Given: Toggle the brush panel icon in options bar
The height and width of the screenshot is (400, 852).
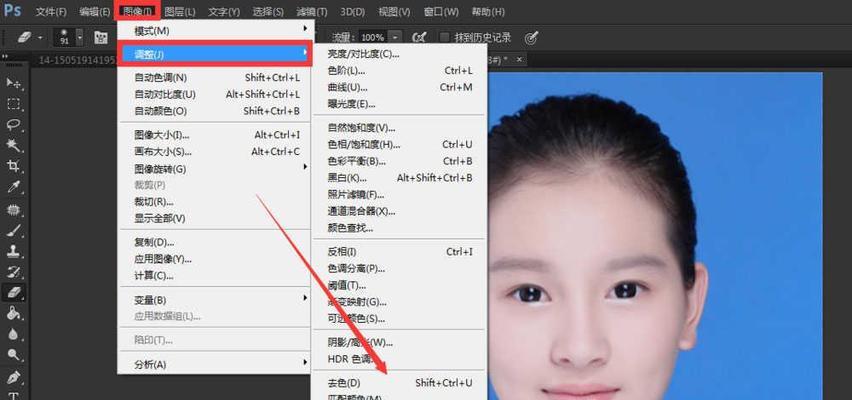Looking at the screenshot, I should coord(101,38).
